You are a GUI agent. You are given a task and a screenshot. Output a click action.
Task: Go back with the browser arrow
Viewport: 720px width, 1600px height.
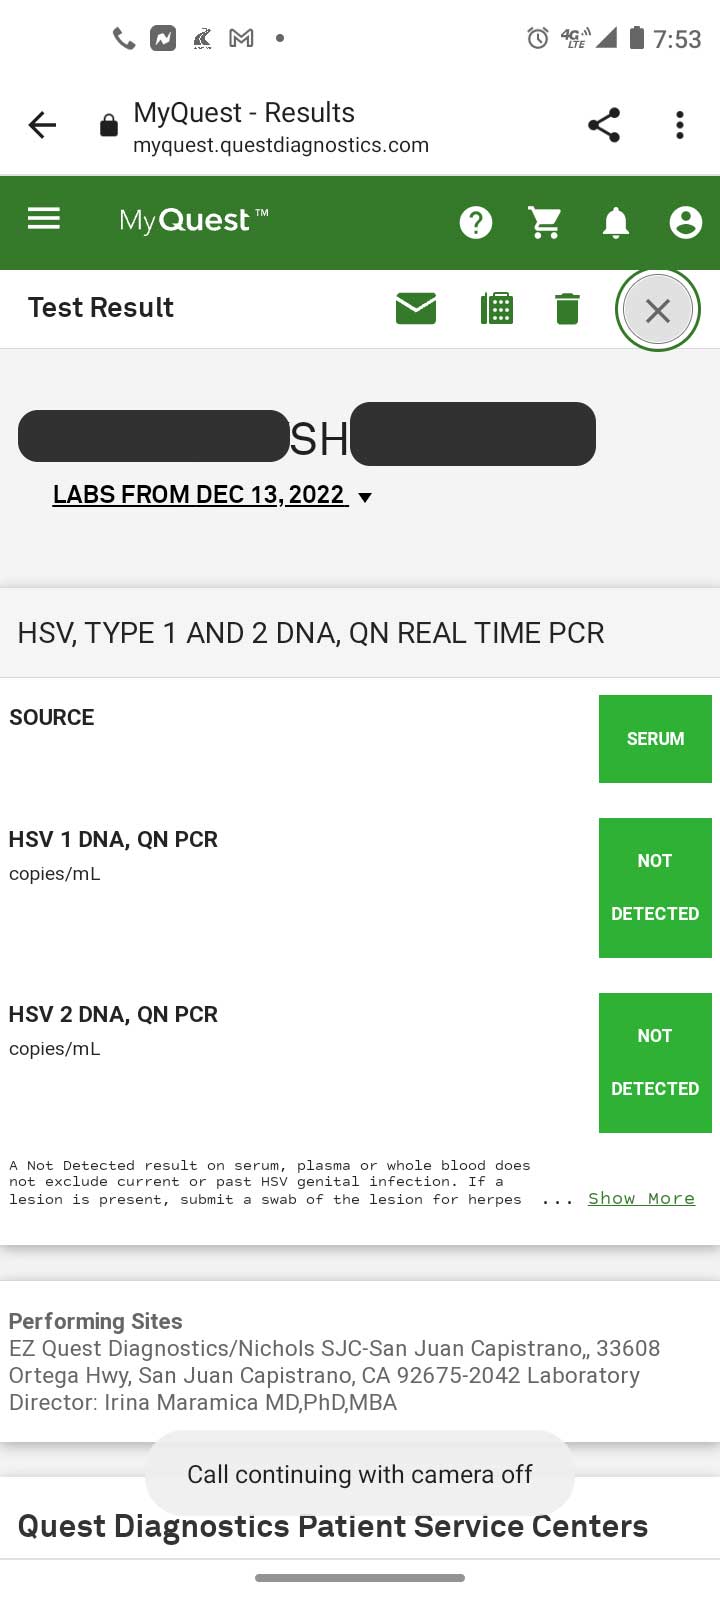43,125
